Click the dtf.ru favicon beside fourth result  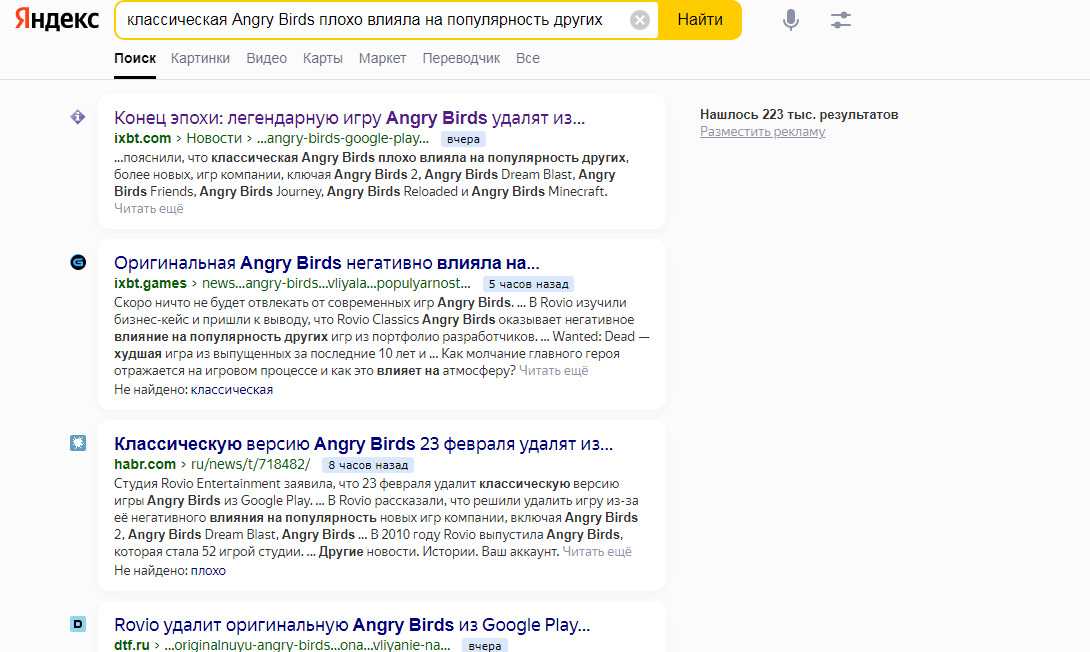pyautogui.click(x=78, y=624)
